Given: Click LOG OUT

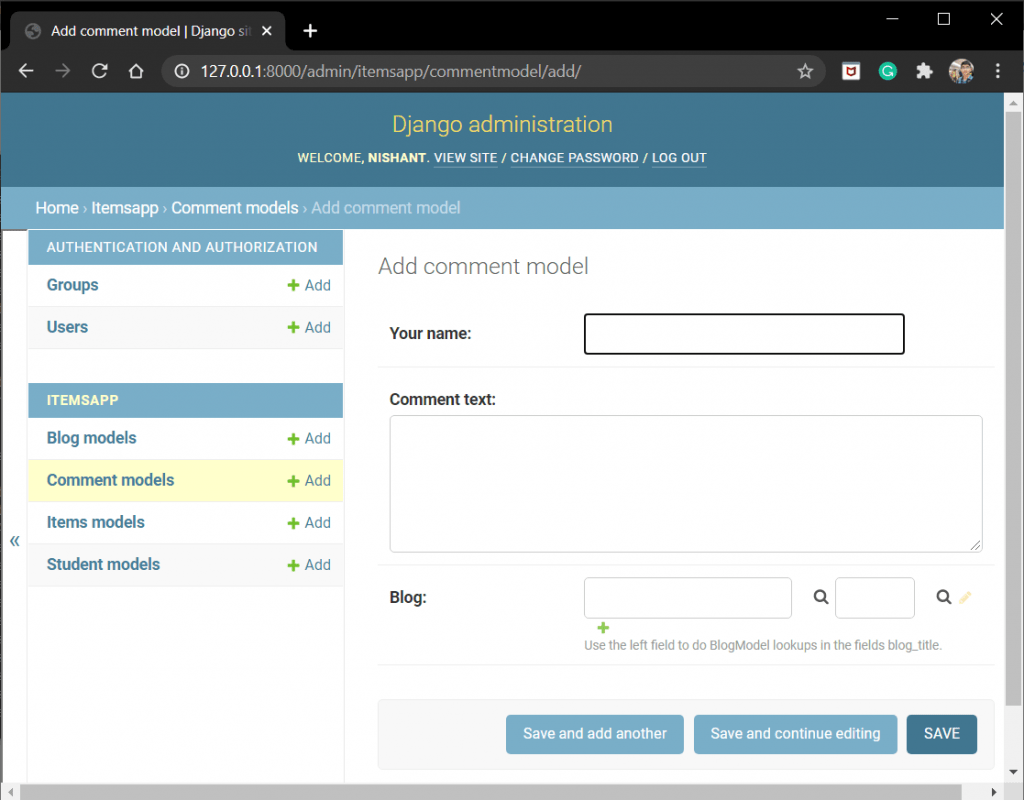Looking at the screenshot, I should pos(679,158).
